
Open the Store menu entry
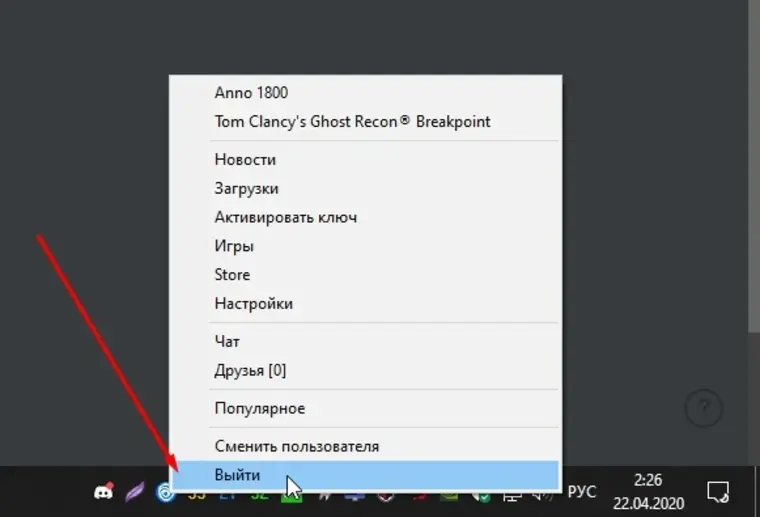coord(366,274)
